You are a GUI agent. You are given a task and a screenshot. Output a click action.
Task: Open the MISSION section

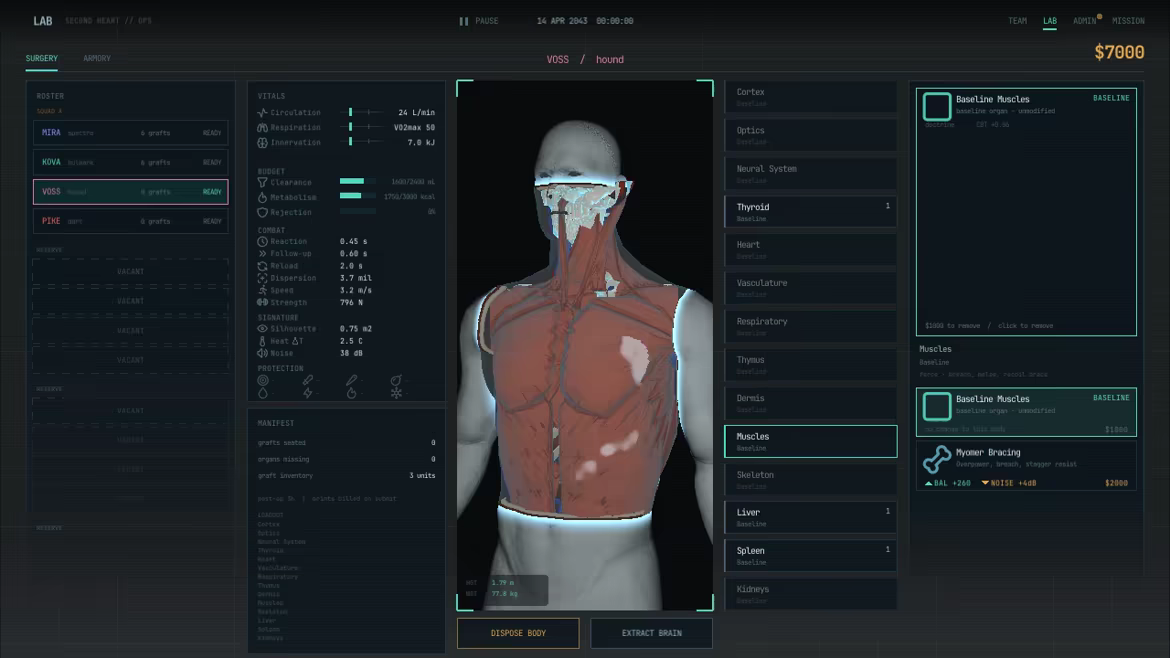point(1128,21)
